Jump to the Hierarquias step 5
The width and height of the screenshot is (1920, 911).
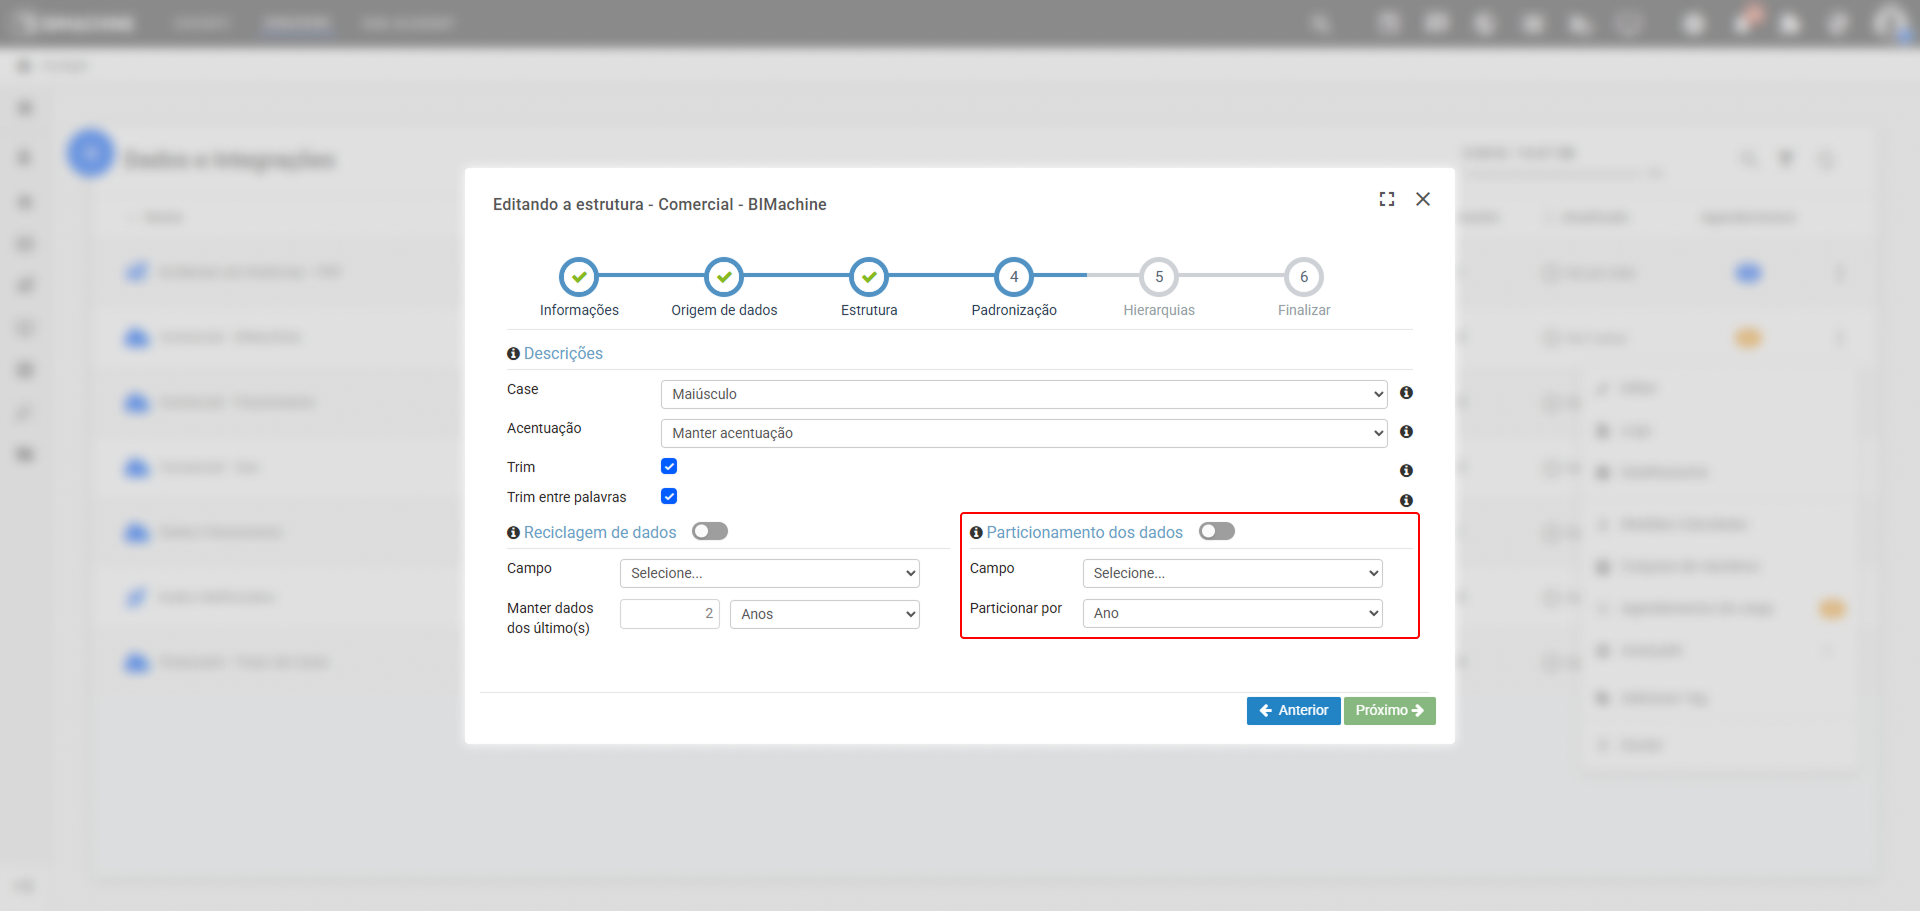pyautogui.click(x=1159, y=277)
